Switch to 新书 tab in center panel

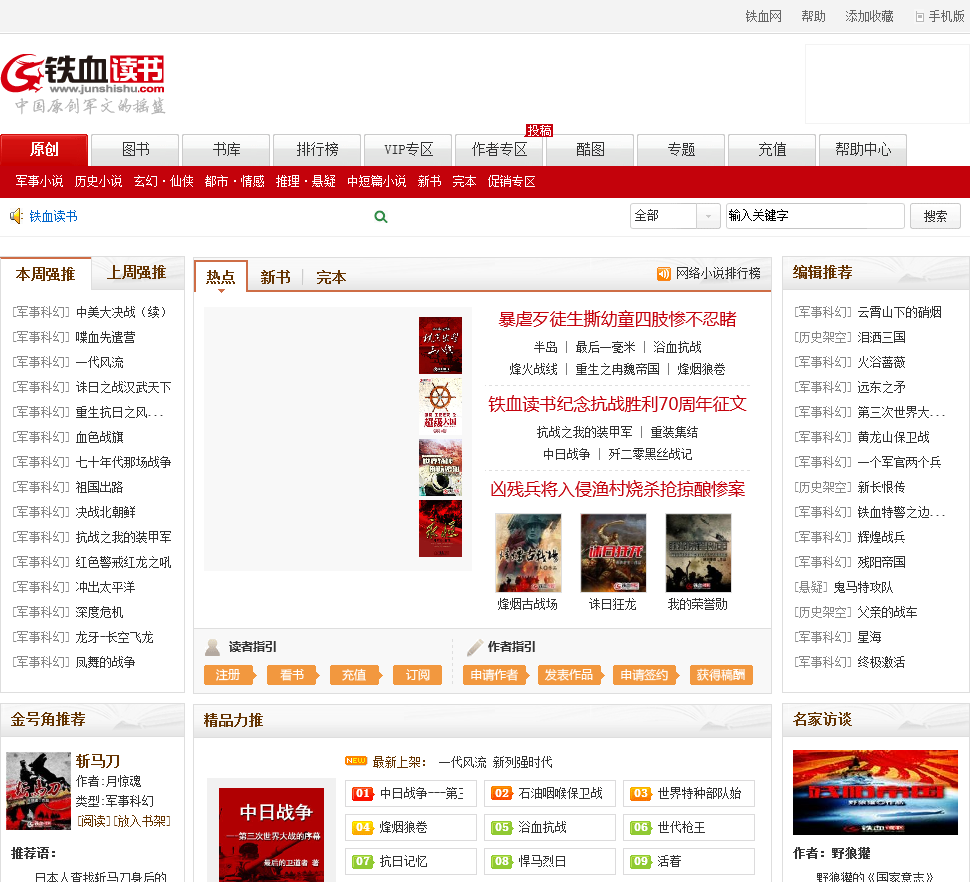pyautogui.click(x=275, y=277)
